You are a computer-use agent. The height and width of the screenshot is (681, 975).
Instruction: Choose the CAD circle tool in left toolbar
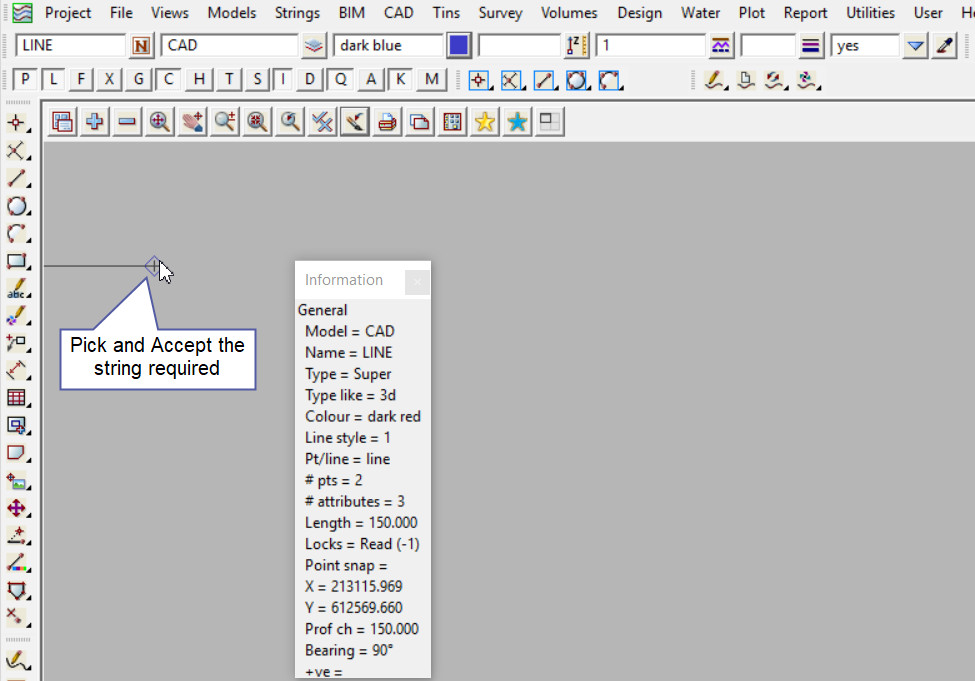point(16,207)
